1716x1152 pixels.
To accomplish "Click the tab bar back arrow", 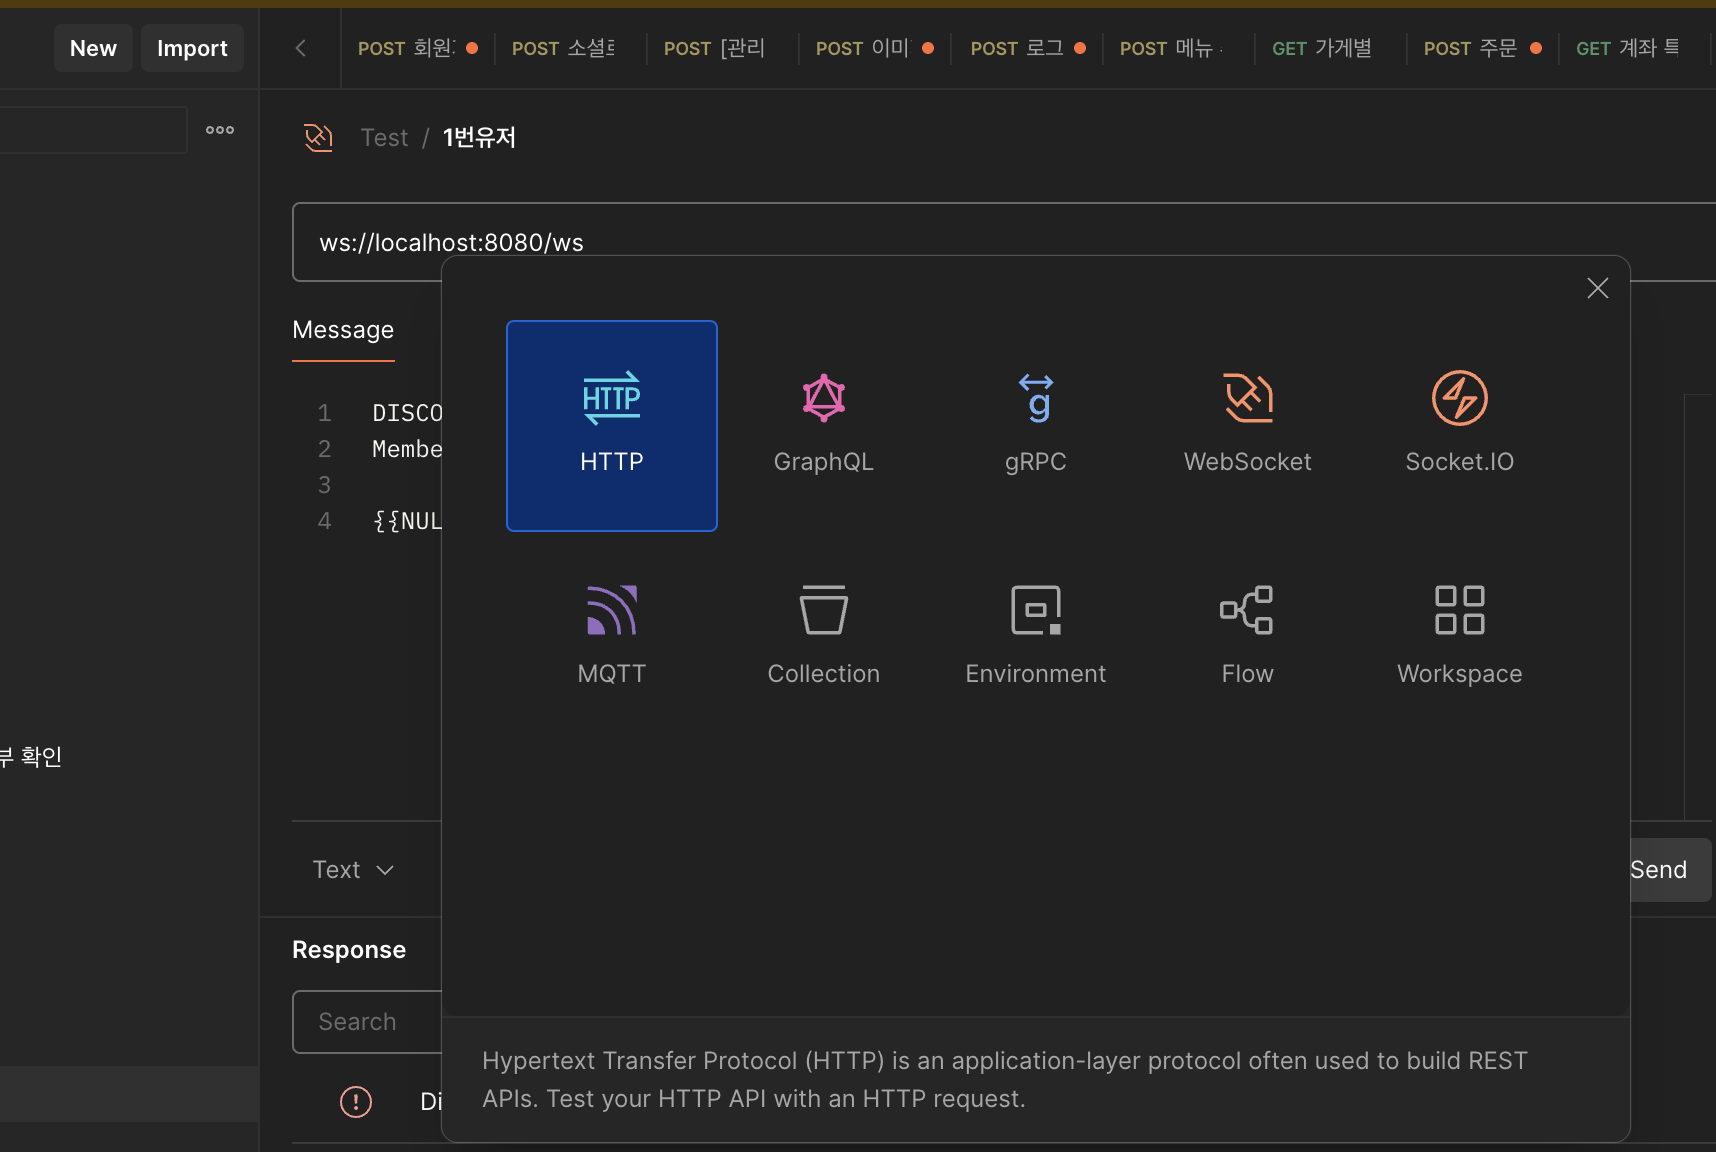I will coord(300,48).
